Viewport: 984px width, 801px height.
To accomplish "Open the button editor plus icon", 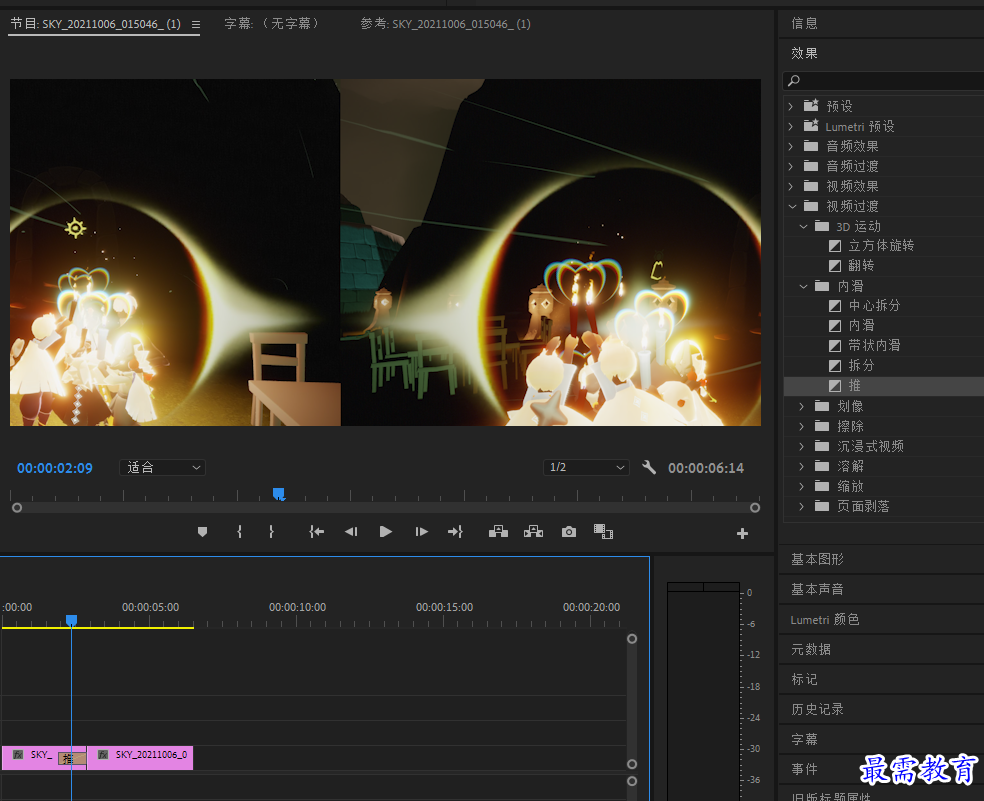I will tap(742, 534).
